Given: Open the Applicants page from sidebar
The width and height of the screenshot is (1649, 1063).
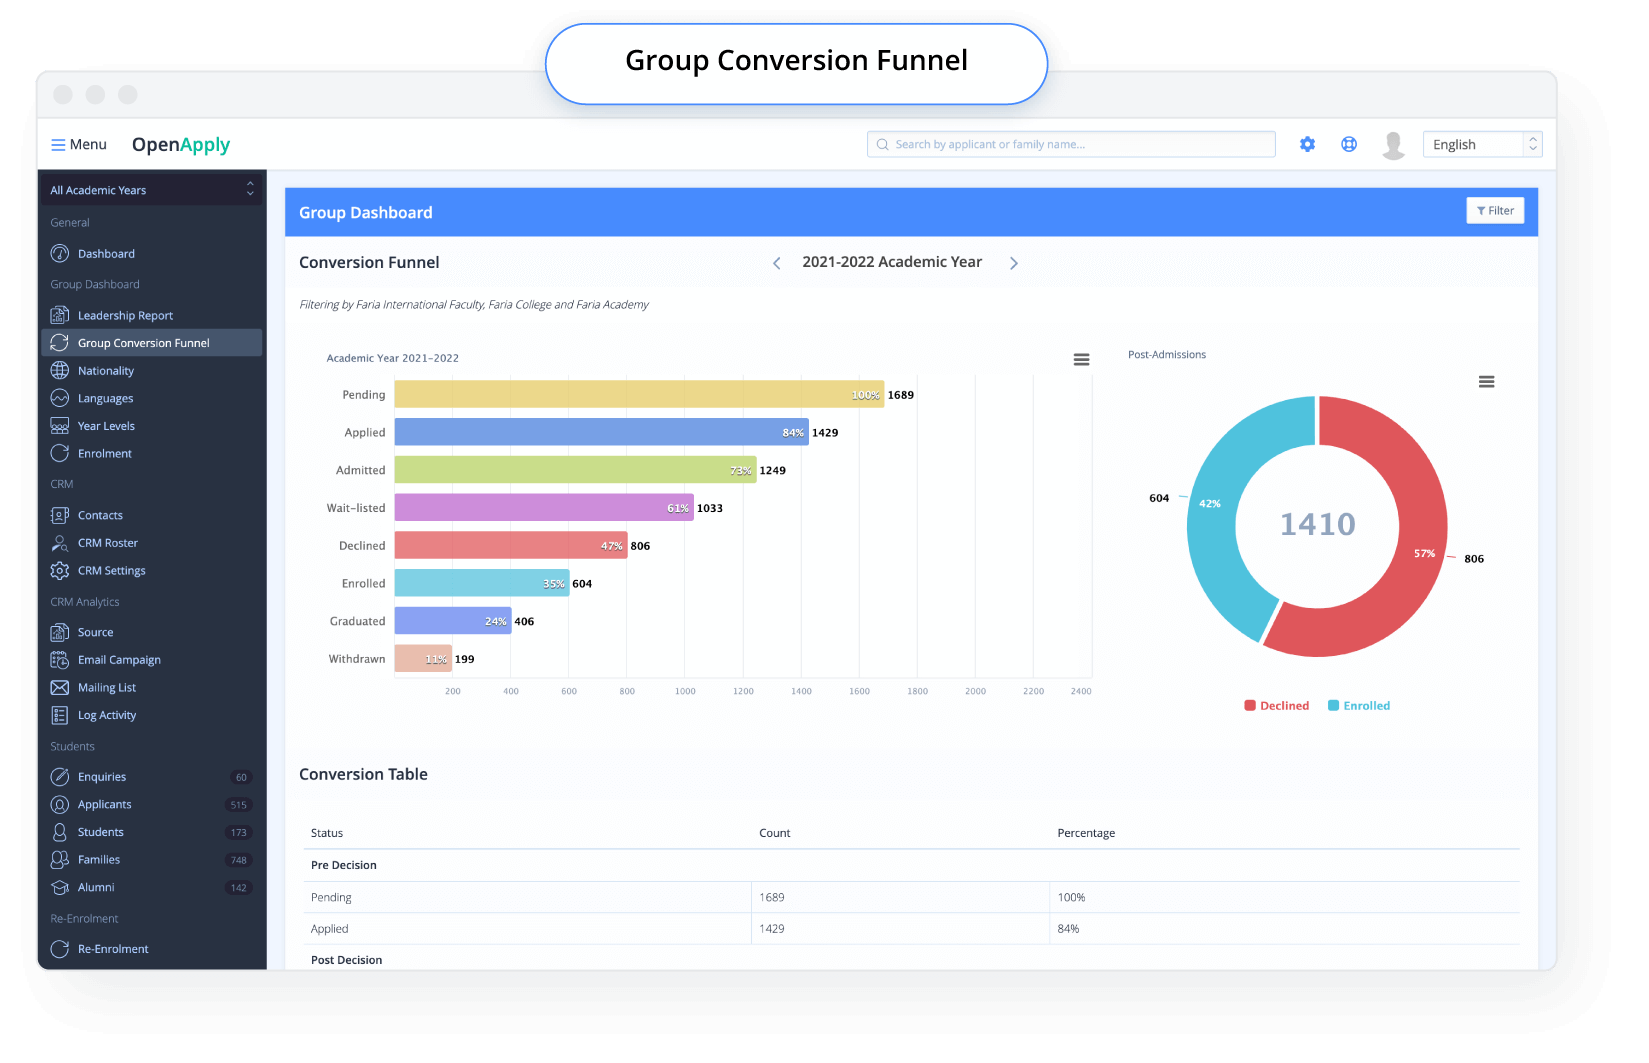Looking at the screenshot, I should click(x=104, y=805).
